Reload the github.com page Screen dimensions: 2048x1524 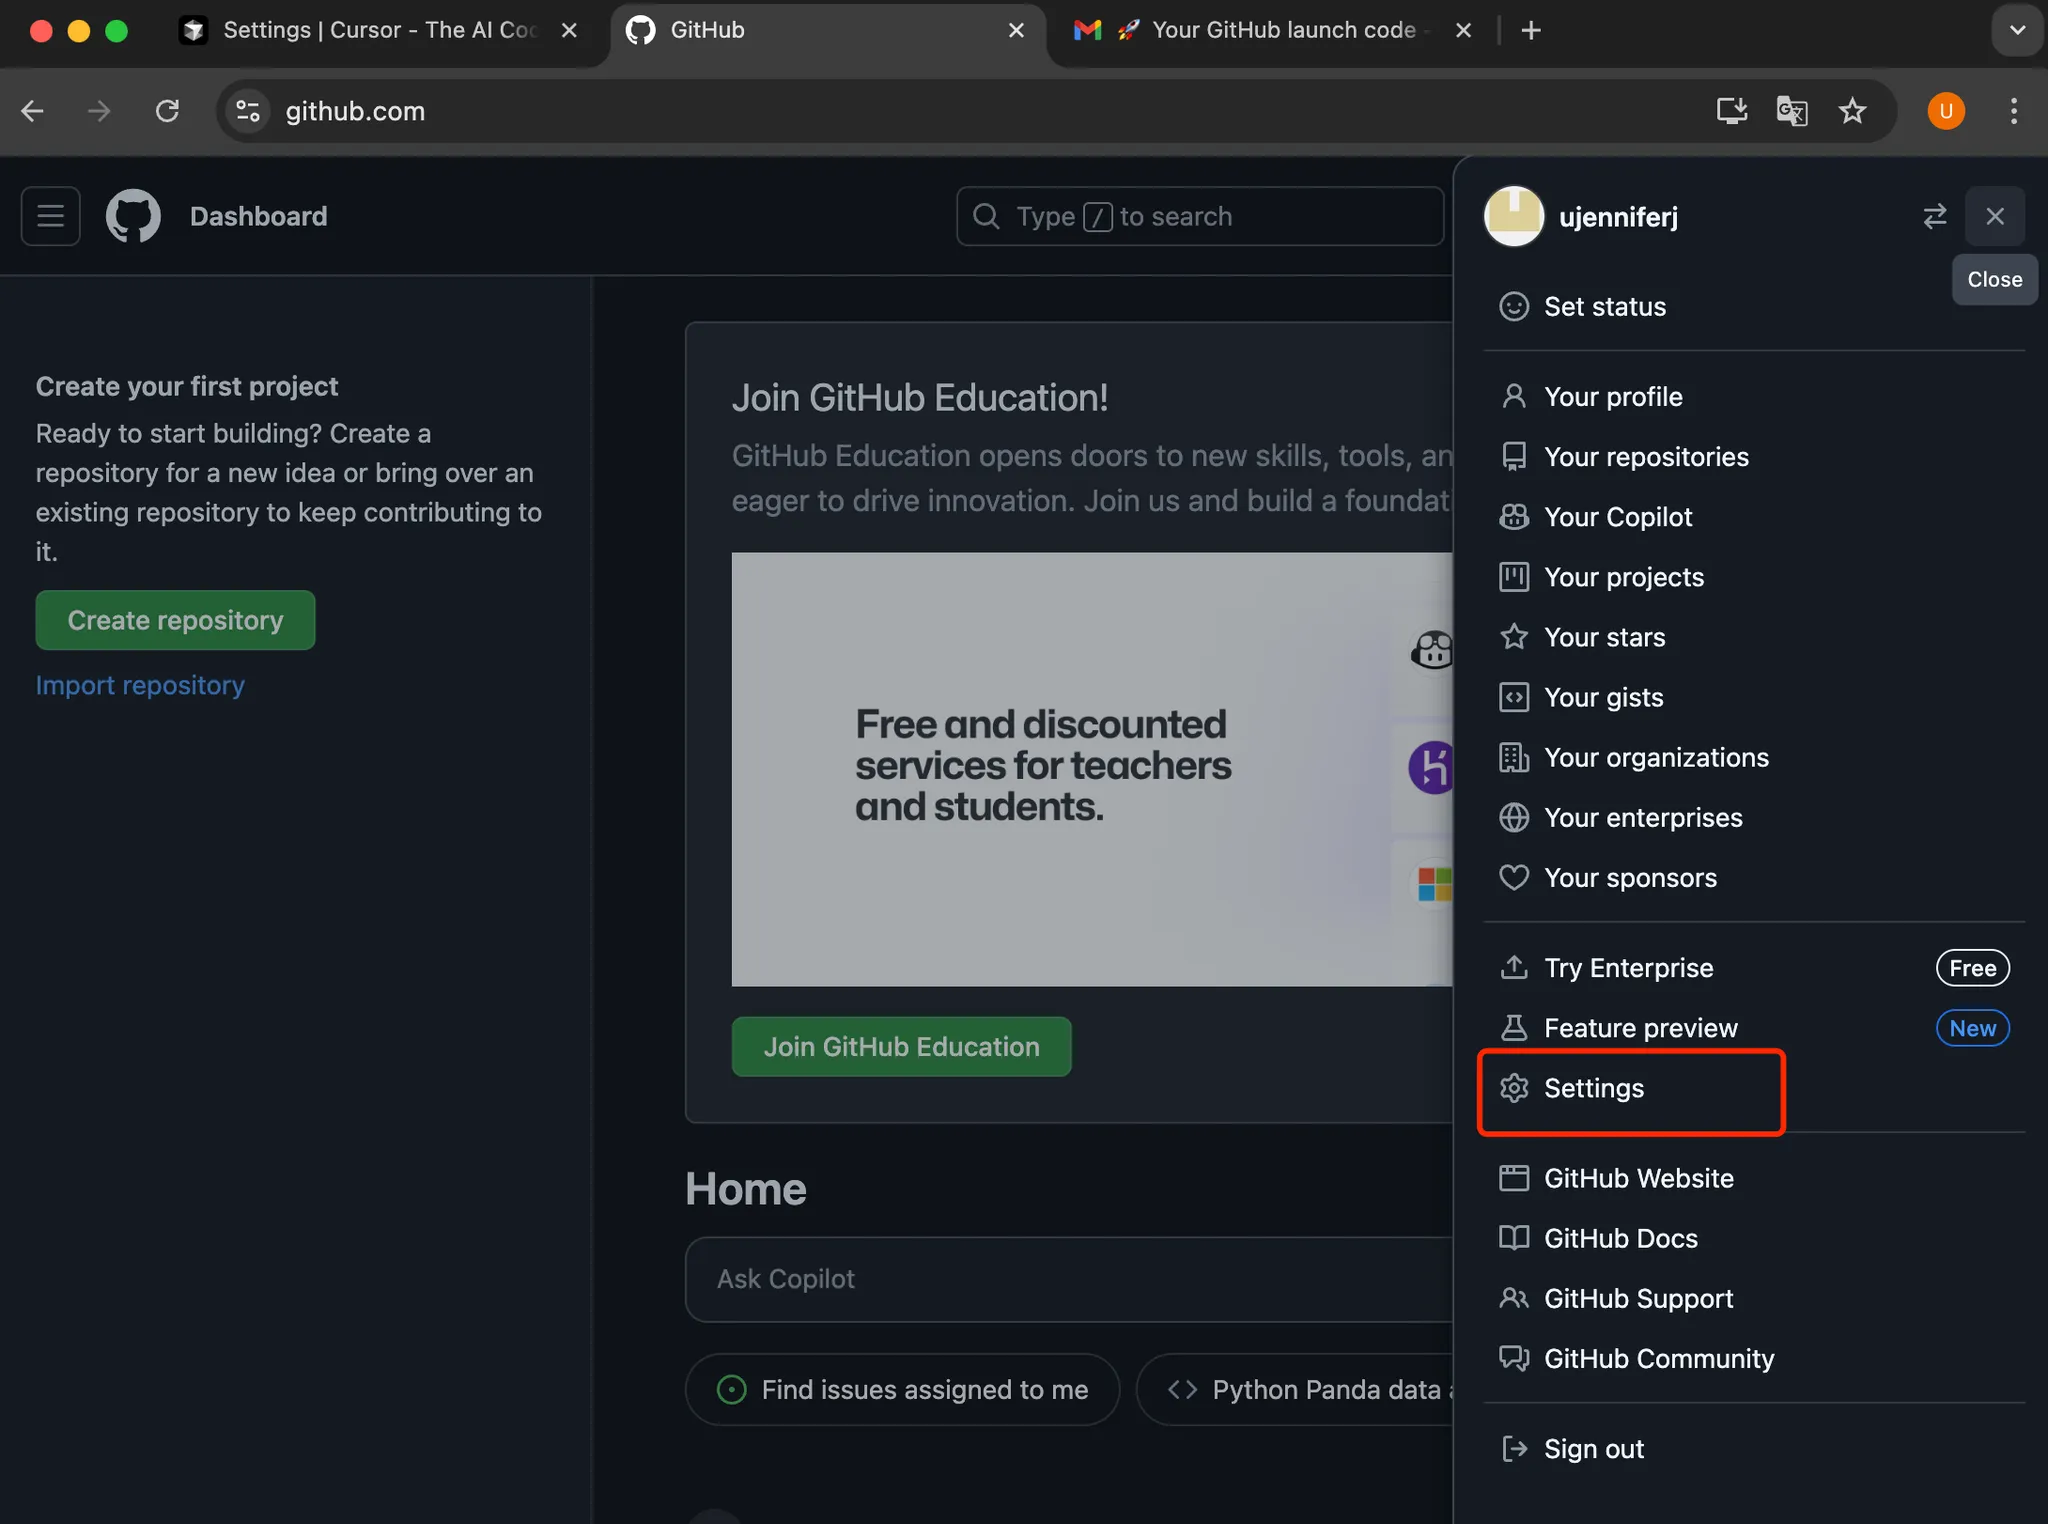pyautogui.click(x=167, y=111)
